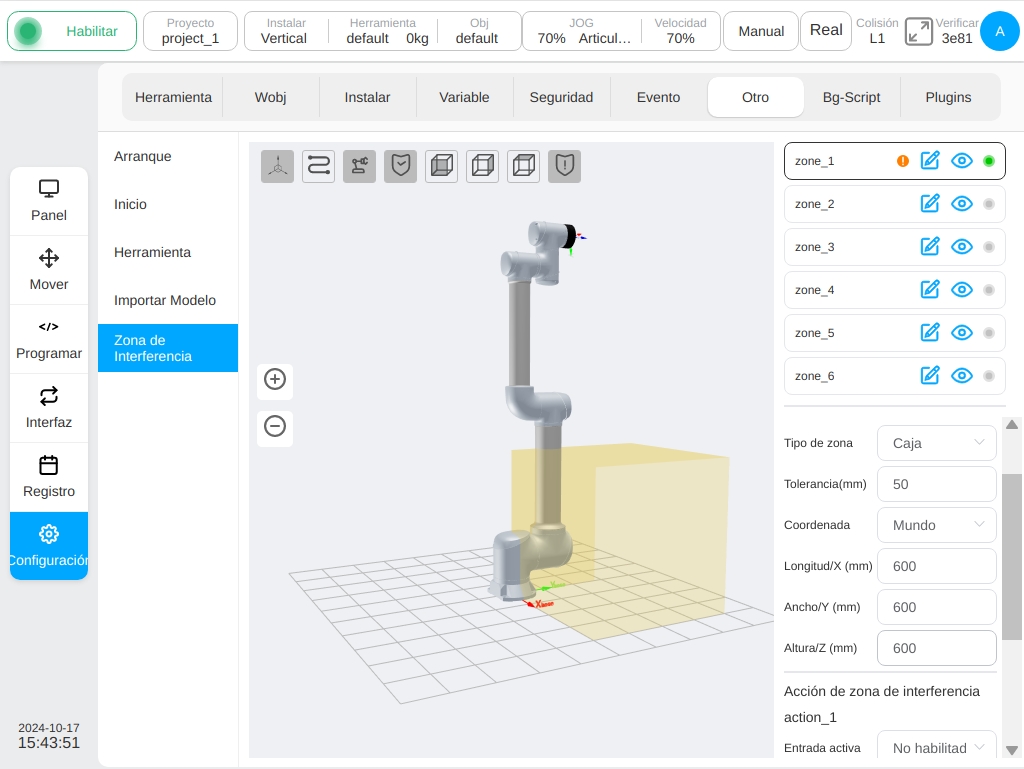Open the Importar Modelo submenu item
This screenshot has width=1024, height=769.
point(168,300)
